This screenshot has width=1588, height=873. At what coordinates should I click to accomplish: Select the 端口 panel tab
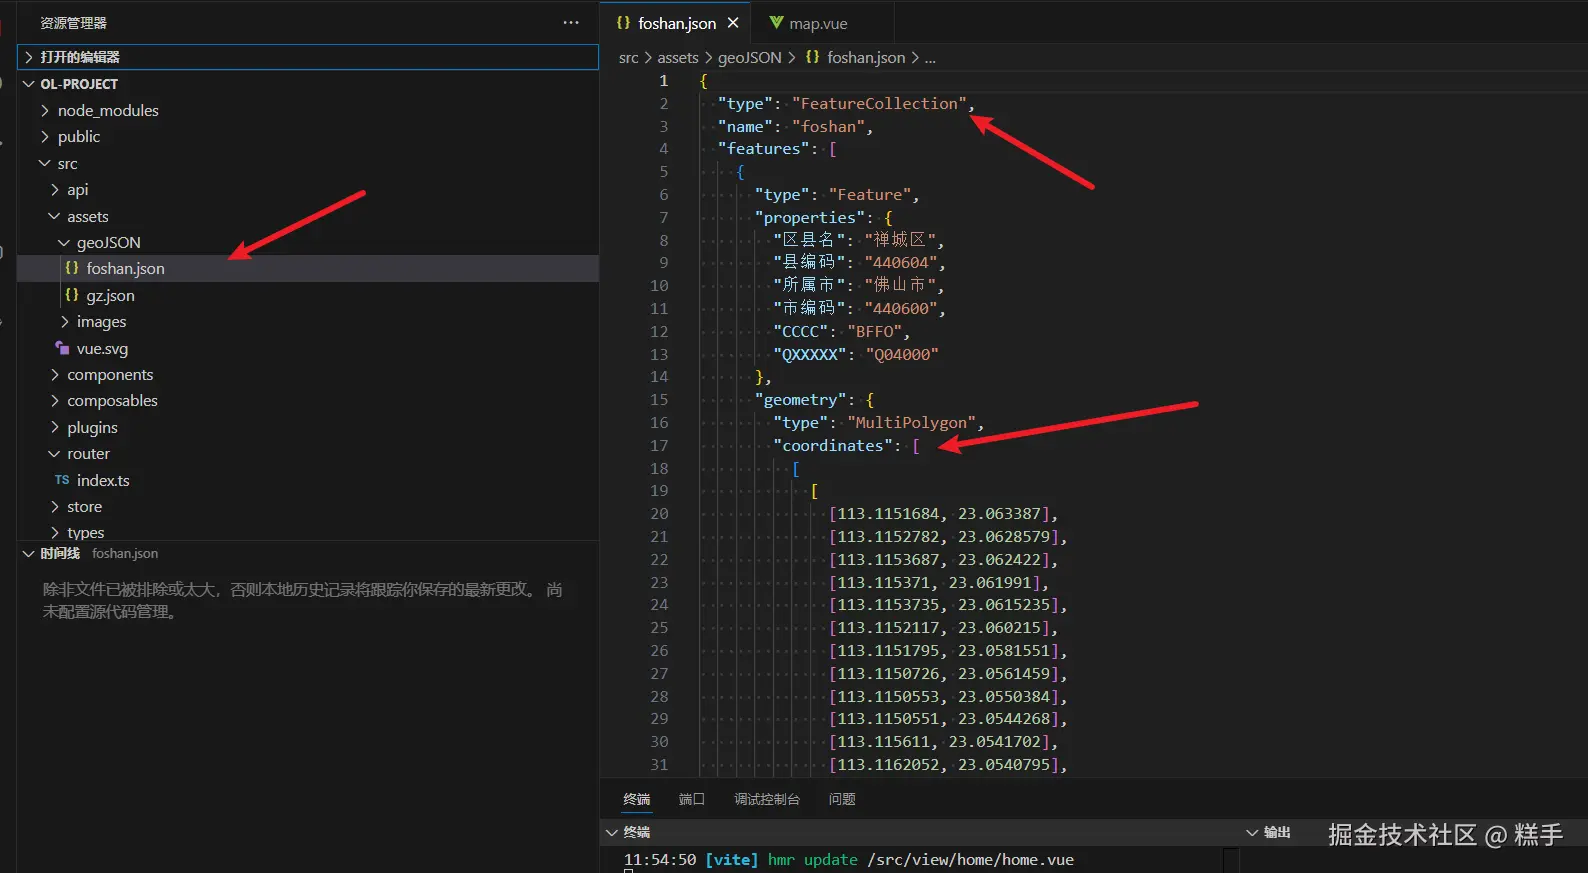pos(691,799)
